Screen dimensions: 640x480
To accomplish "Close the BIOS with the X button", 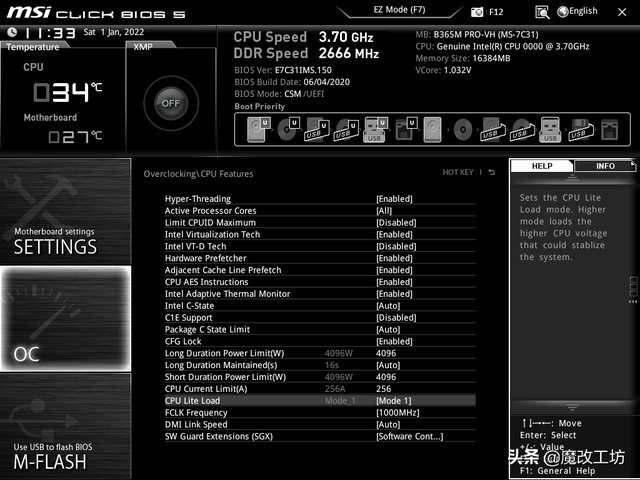I will coord(622,12).
